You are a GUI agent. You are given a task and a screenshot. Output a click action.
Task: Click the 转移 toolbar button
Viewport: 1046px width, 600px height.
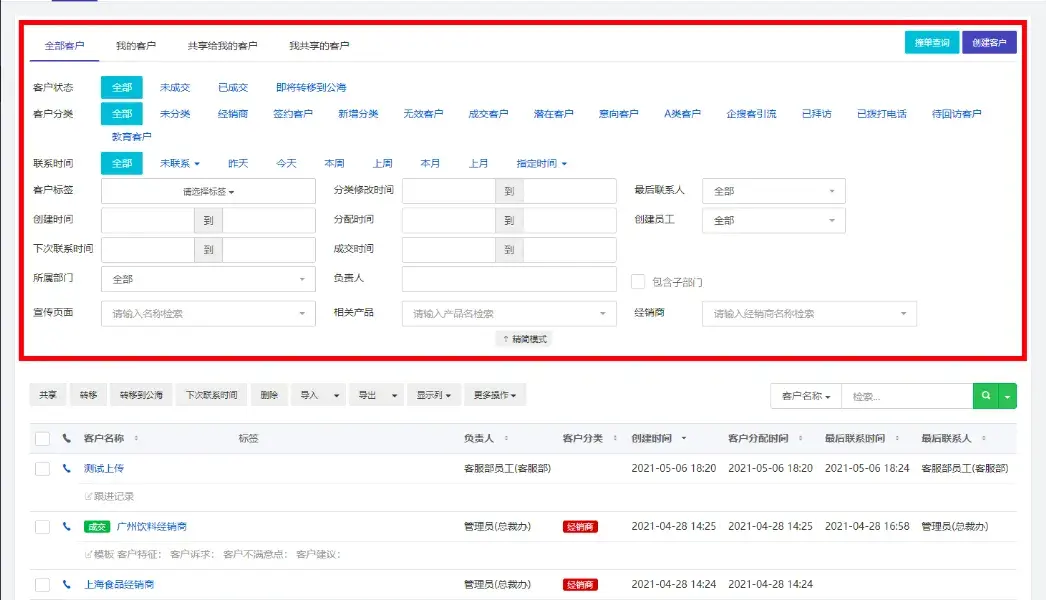coord(88,395)
